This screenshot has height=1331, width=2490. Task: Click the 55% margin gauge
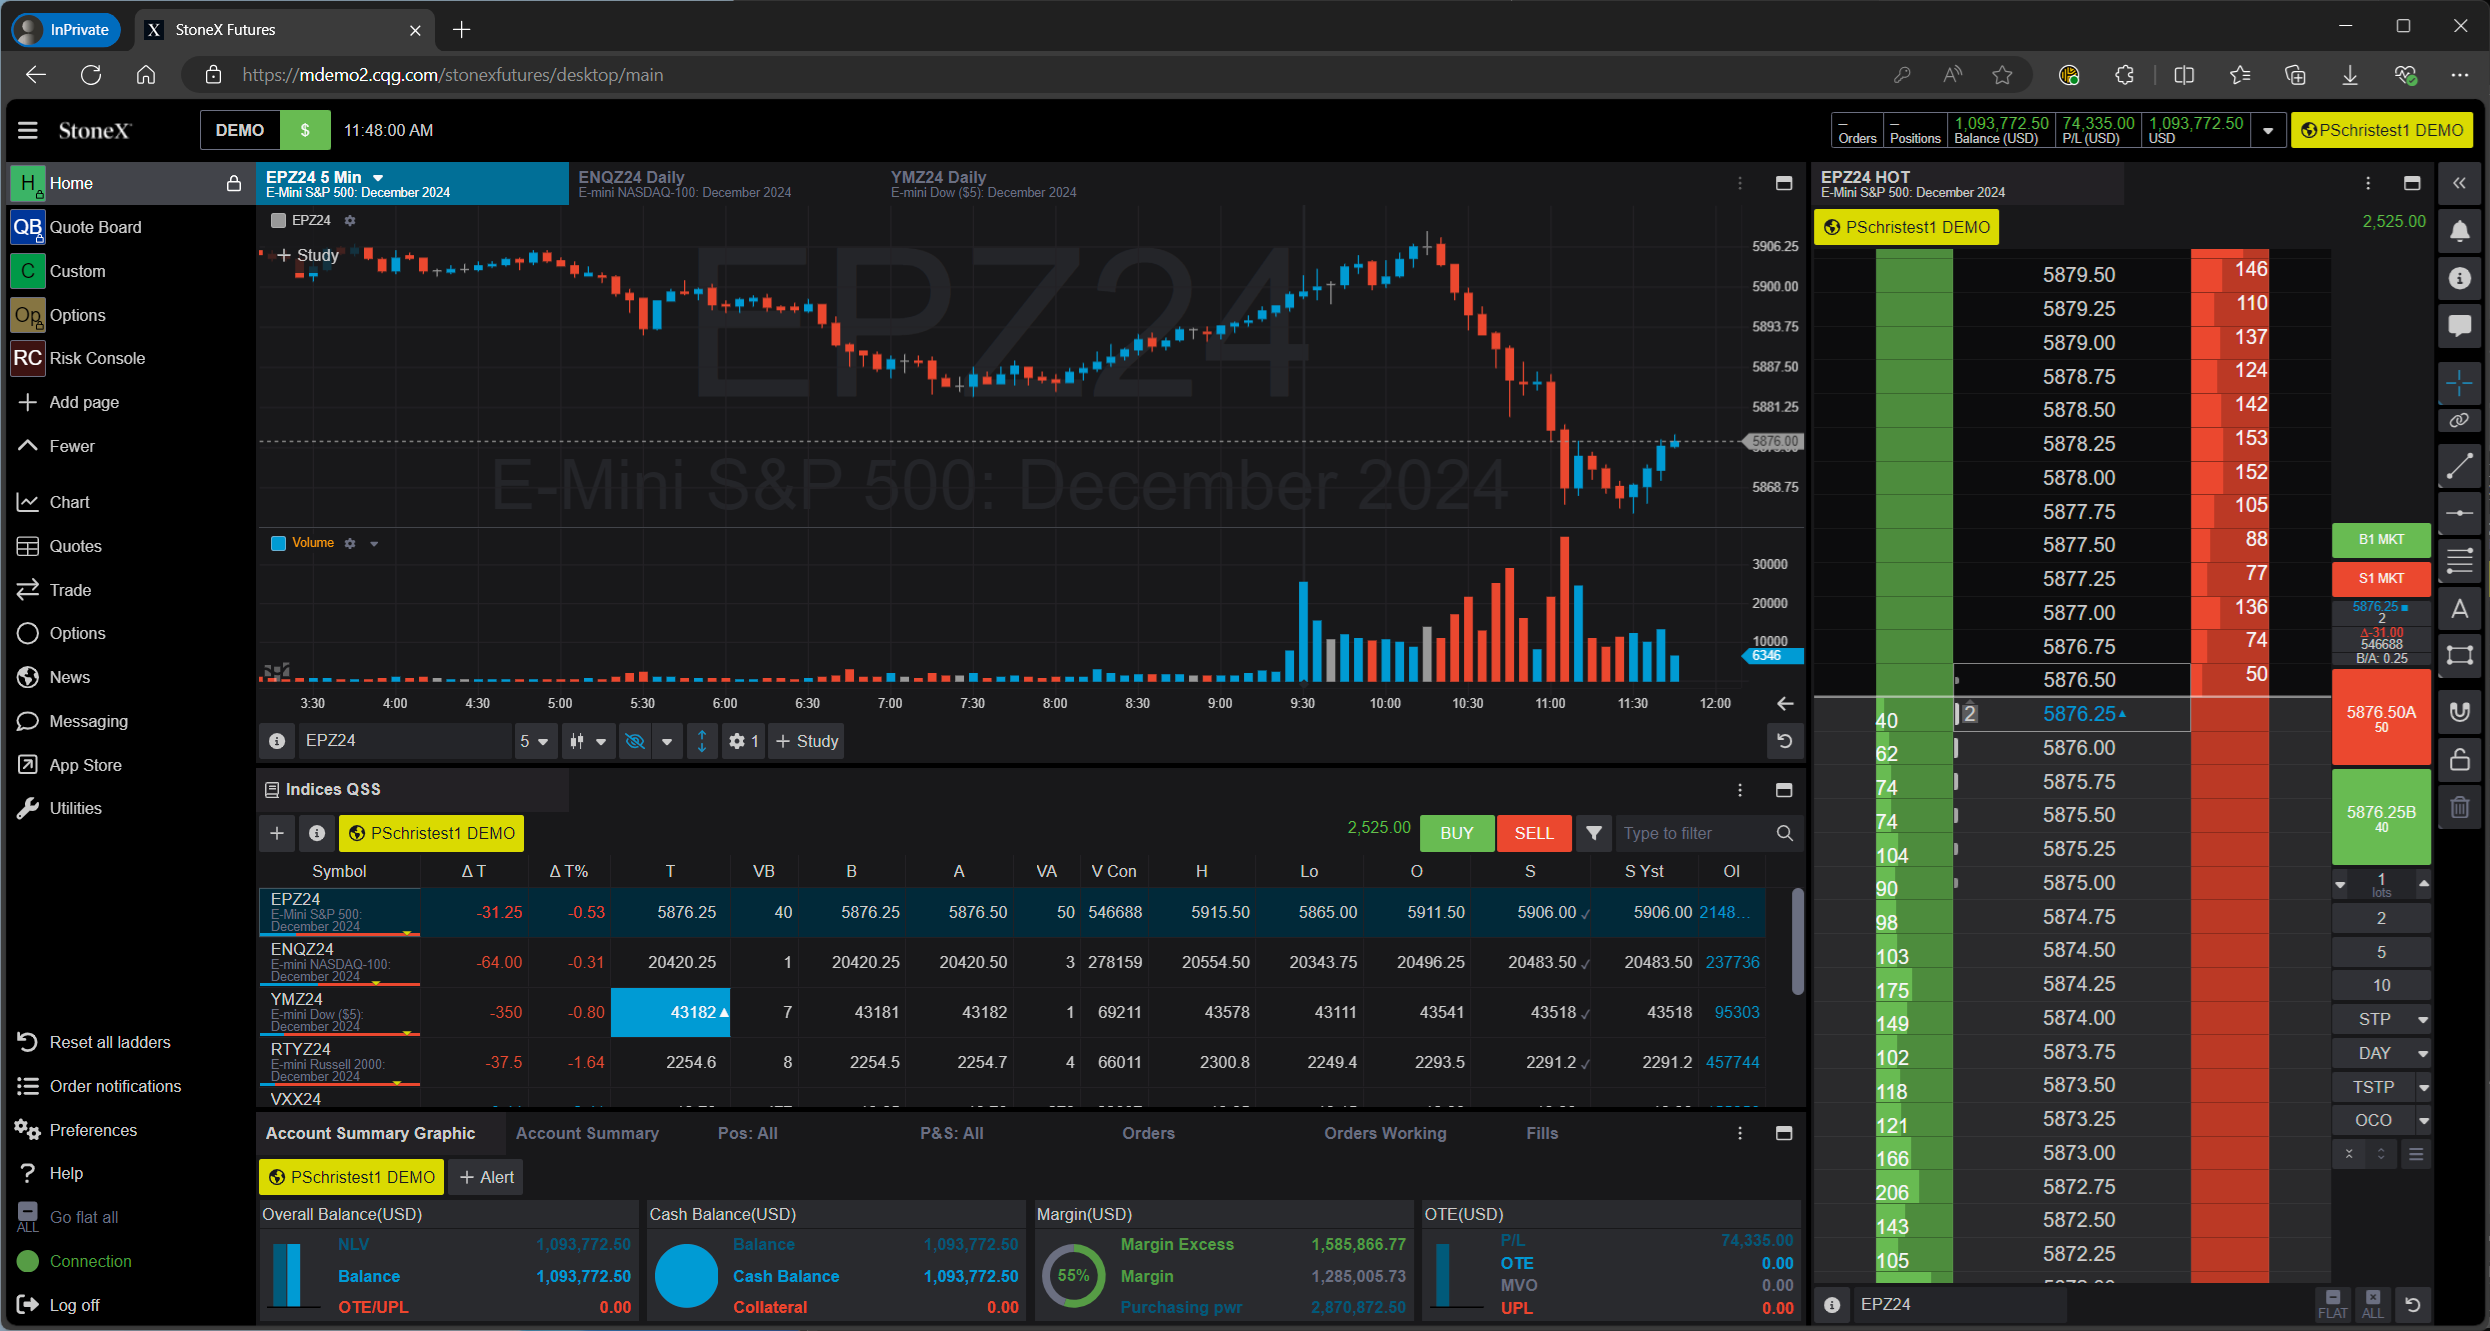click(1072, 1276)
